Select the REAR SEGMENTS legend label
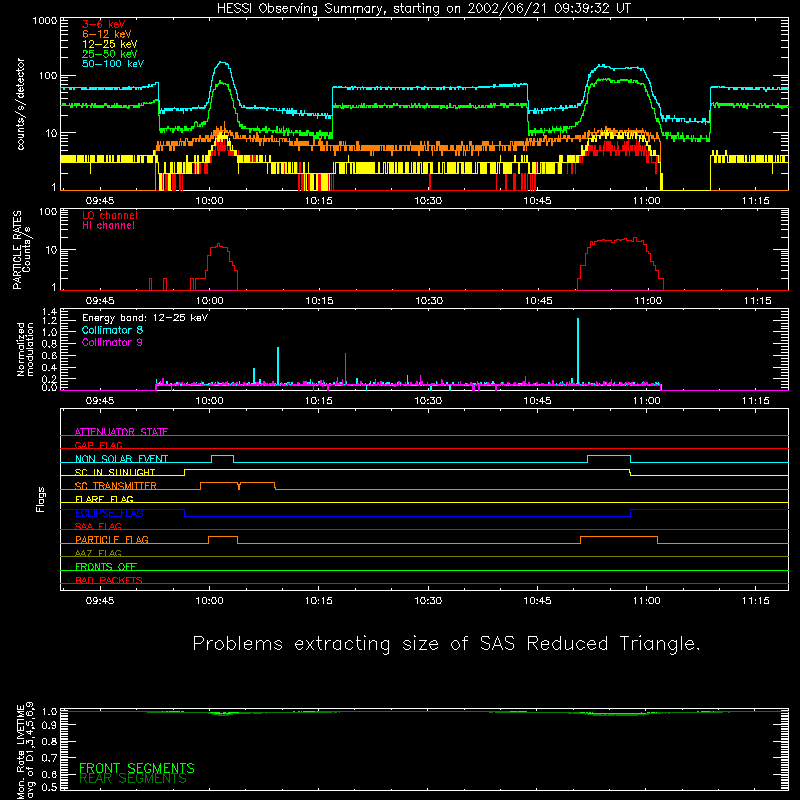The width and height of the screenshot is (800, 800). coord(133,779)
